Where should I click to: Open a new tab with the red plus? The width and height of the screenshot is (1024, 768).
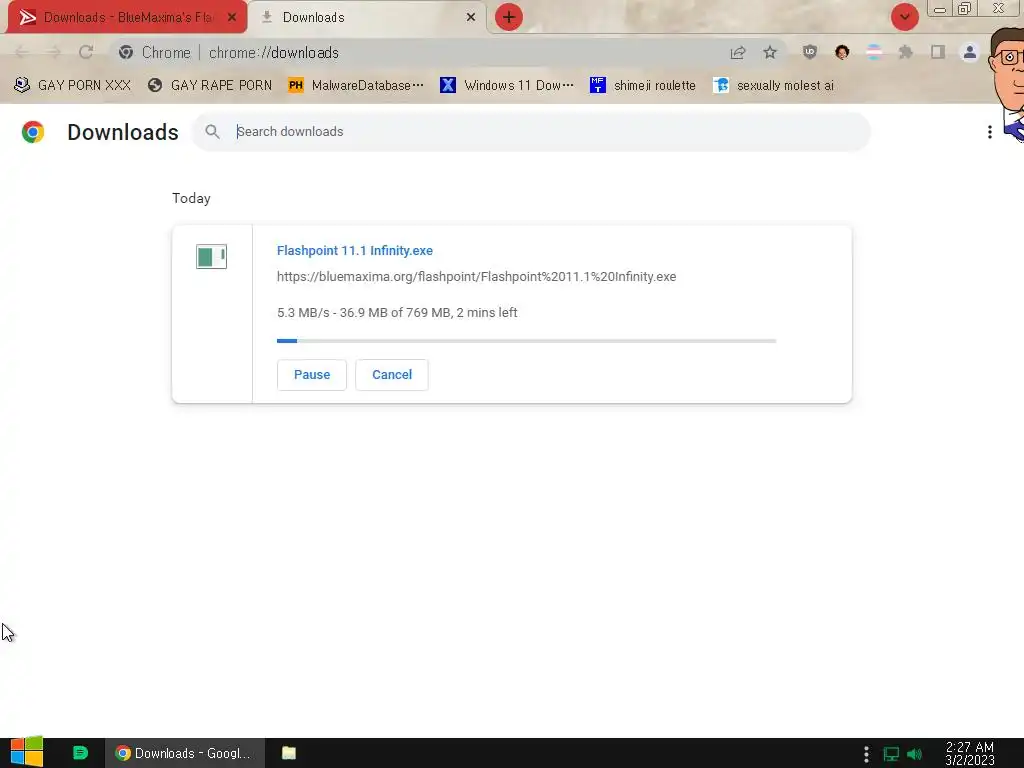tap(509, 17)
